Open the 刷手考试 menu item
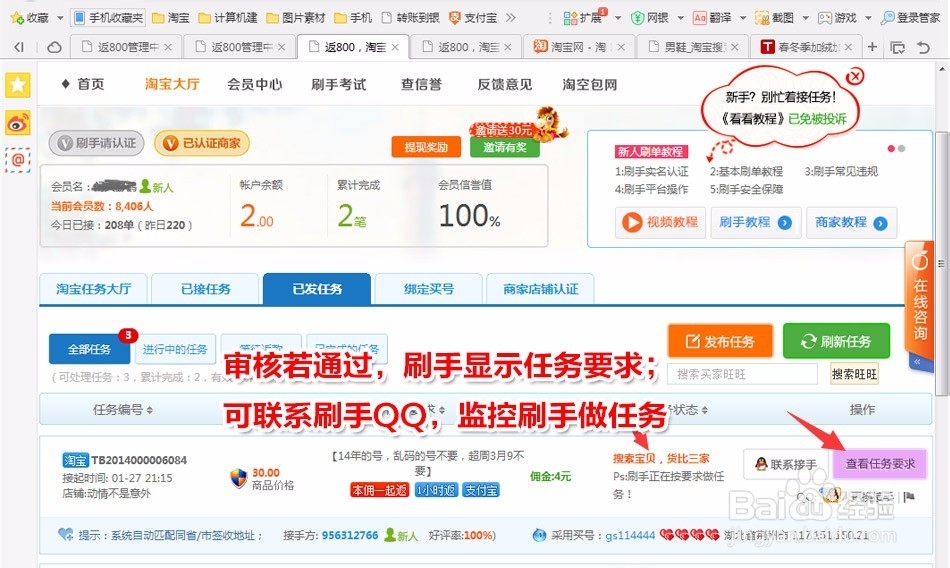The width and height of the screenshot is (950, 568). (x=339, y=84)
